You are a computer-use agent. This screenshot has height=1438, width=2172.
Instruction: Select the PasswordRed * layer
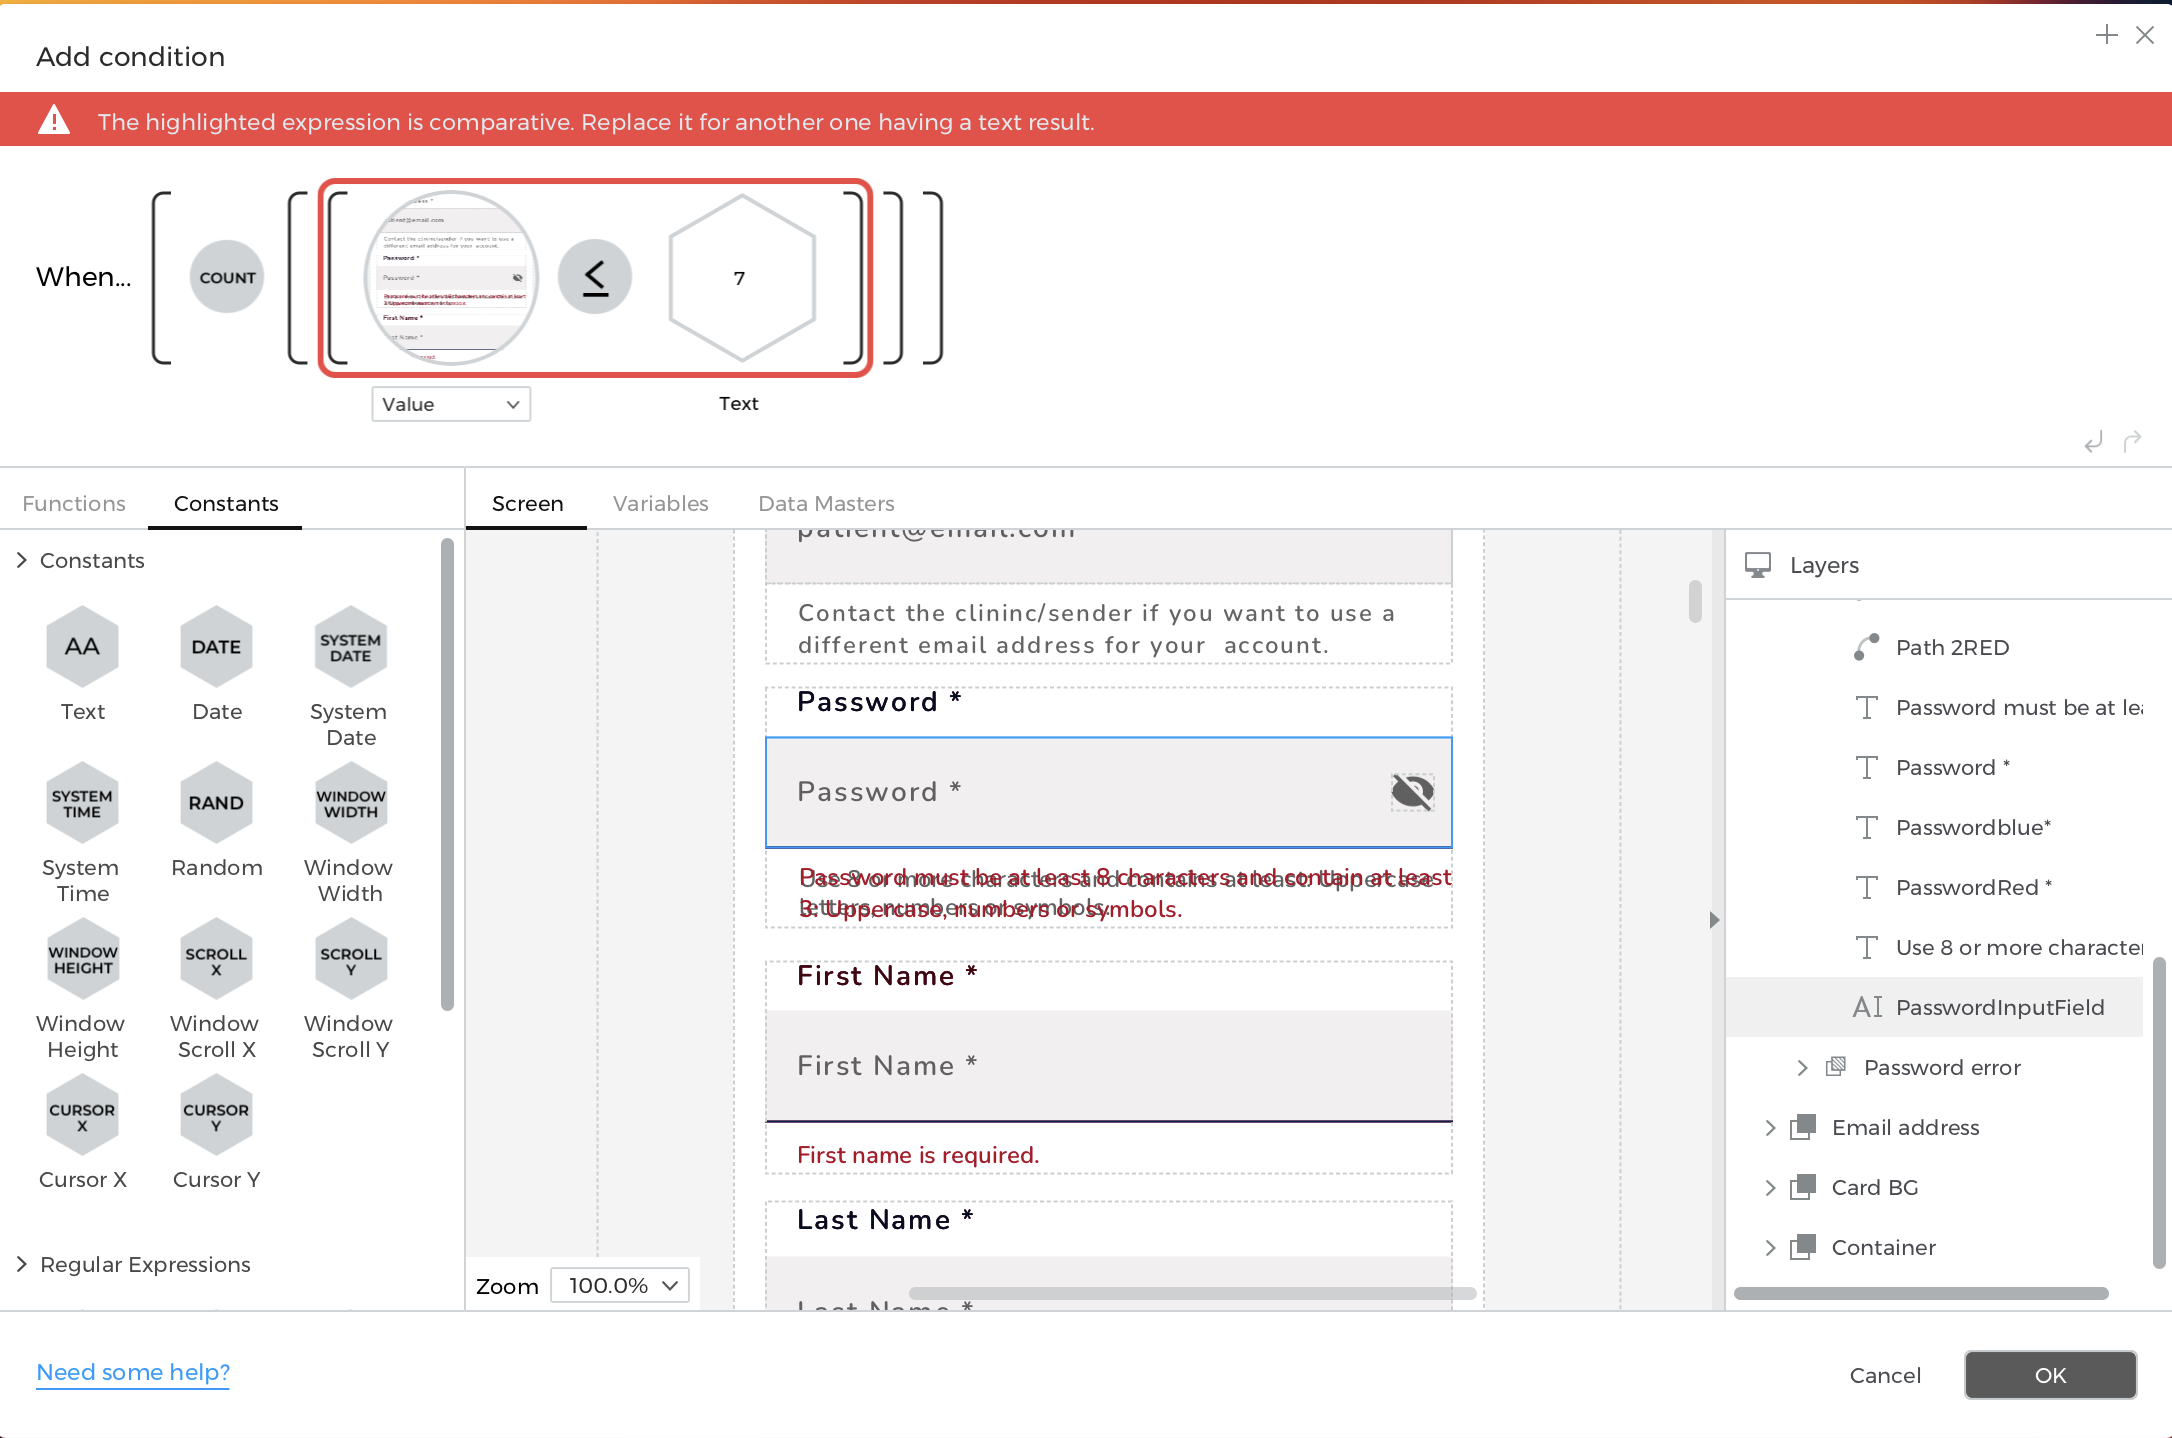(x=1973, y=887)
